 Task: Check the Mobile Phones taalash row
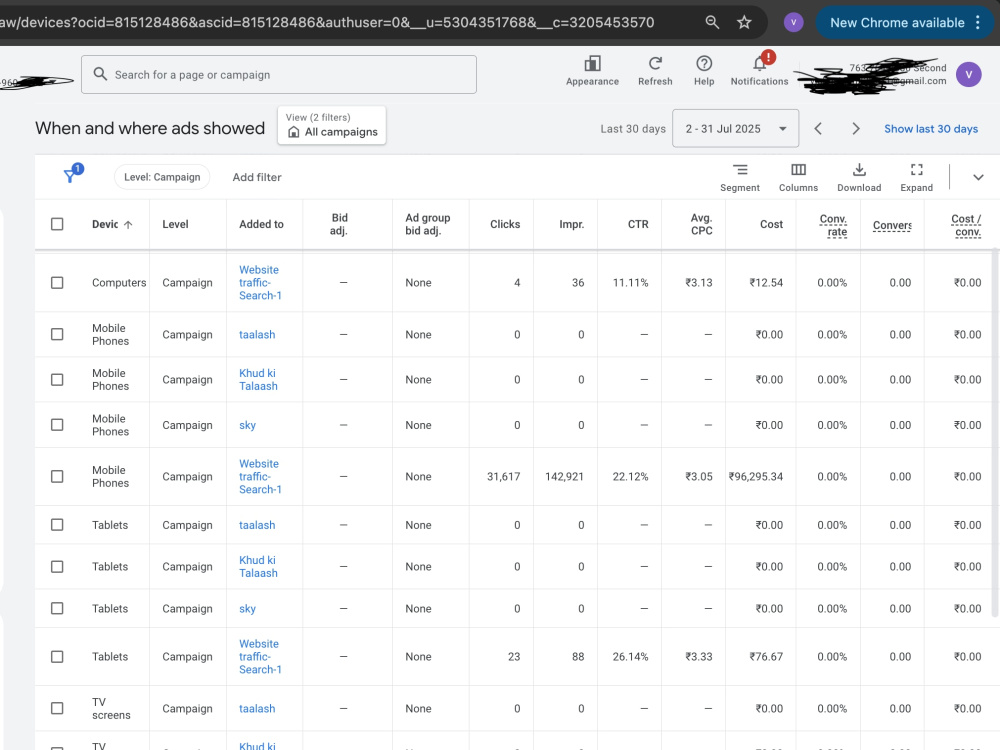pos(57,334)
